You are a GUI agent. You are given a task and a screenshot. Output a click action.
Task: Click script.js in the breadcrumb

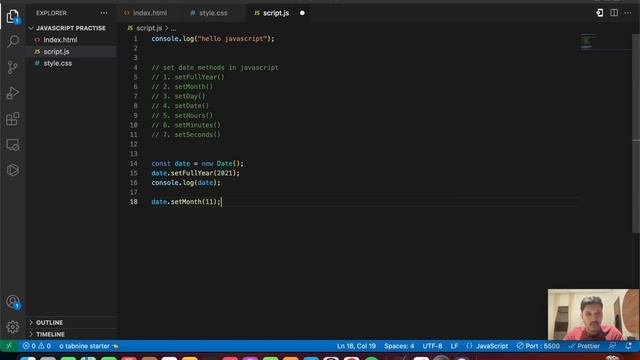pos(149,28)
